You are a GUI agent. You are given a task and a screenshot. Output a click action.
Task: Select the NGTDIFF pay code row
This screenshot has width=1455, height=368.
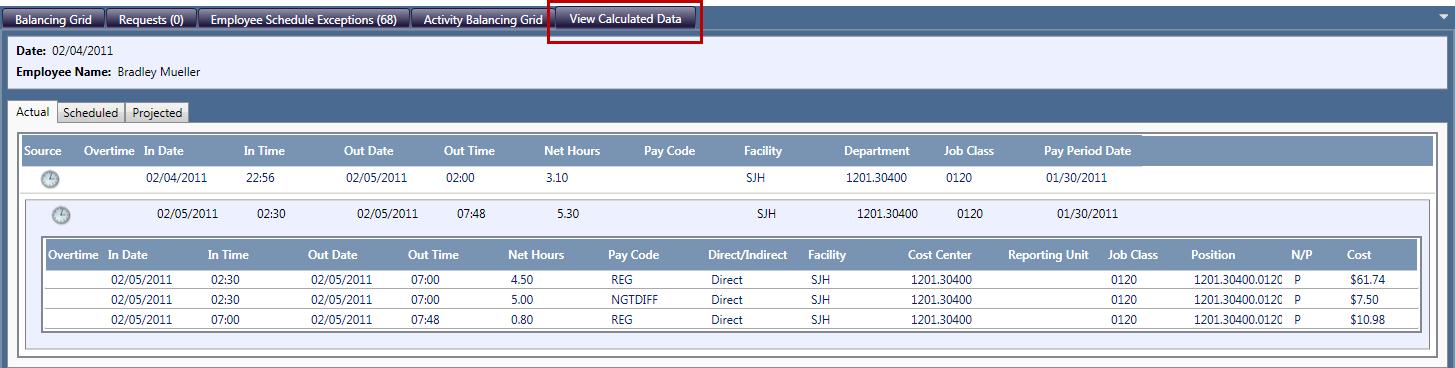(x=731, y=299)
